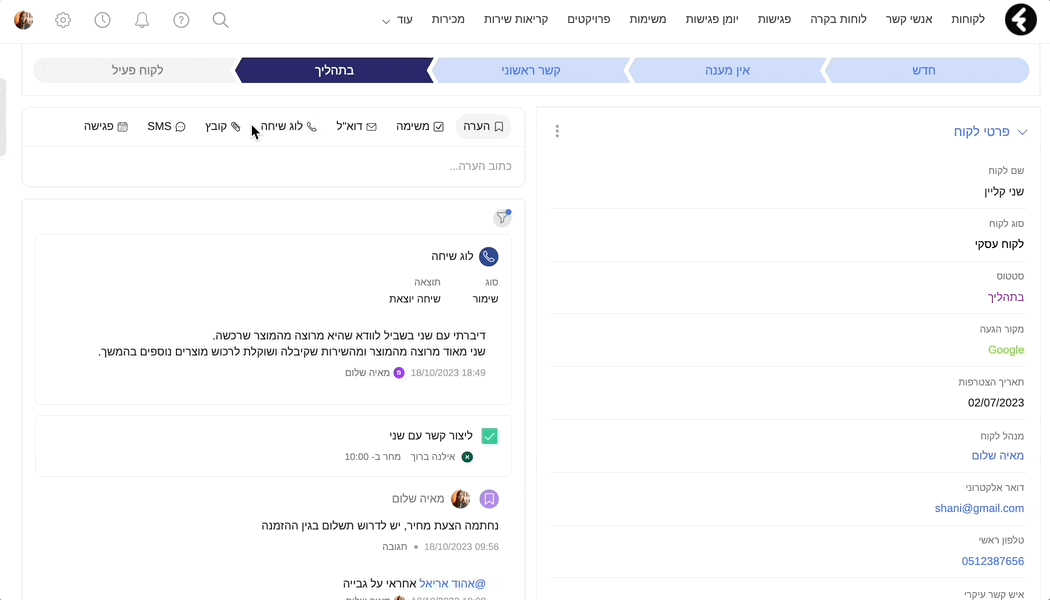The height and width of the screenshot is (600, 1050).
Task: Open the recent history clock icon
Action: pyautogui.click(x=102, y=20)
